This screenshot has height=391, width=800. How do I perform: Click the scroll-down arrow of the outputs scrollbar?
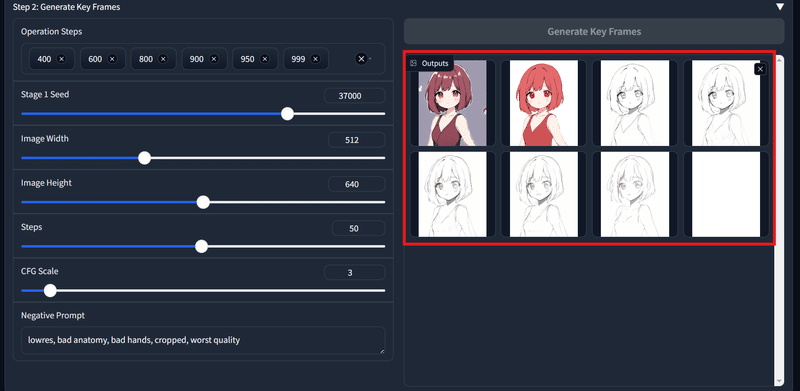pos(779,381)
